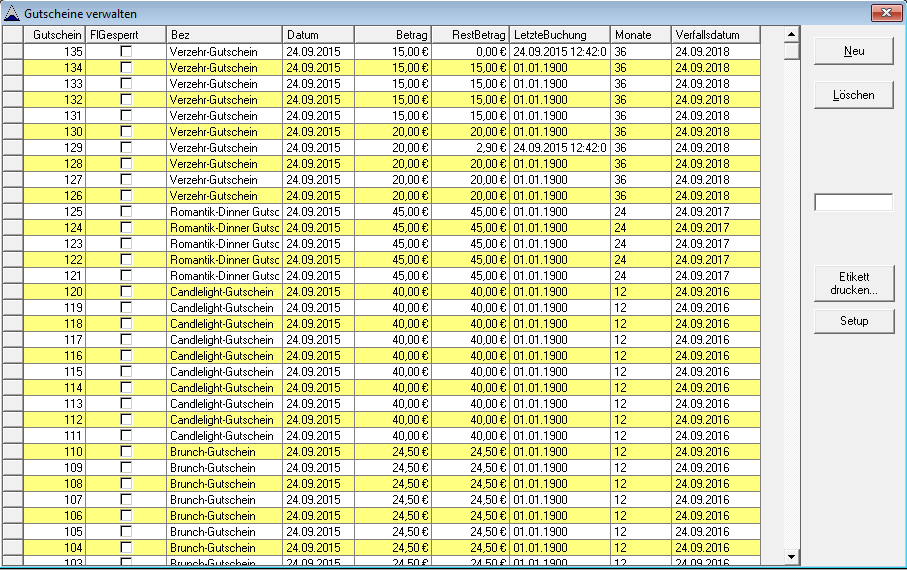Click Brunch-Gutschein in row 105

pos(224,532)
